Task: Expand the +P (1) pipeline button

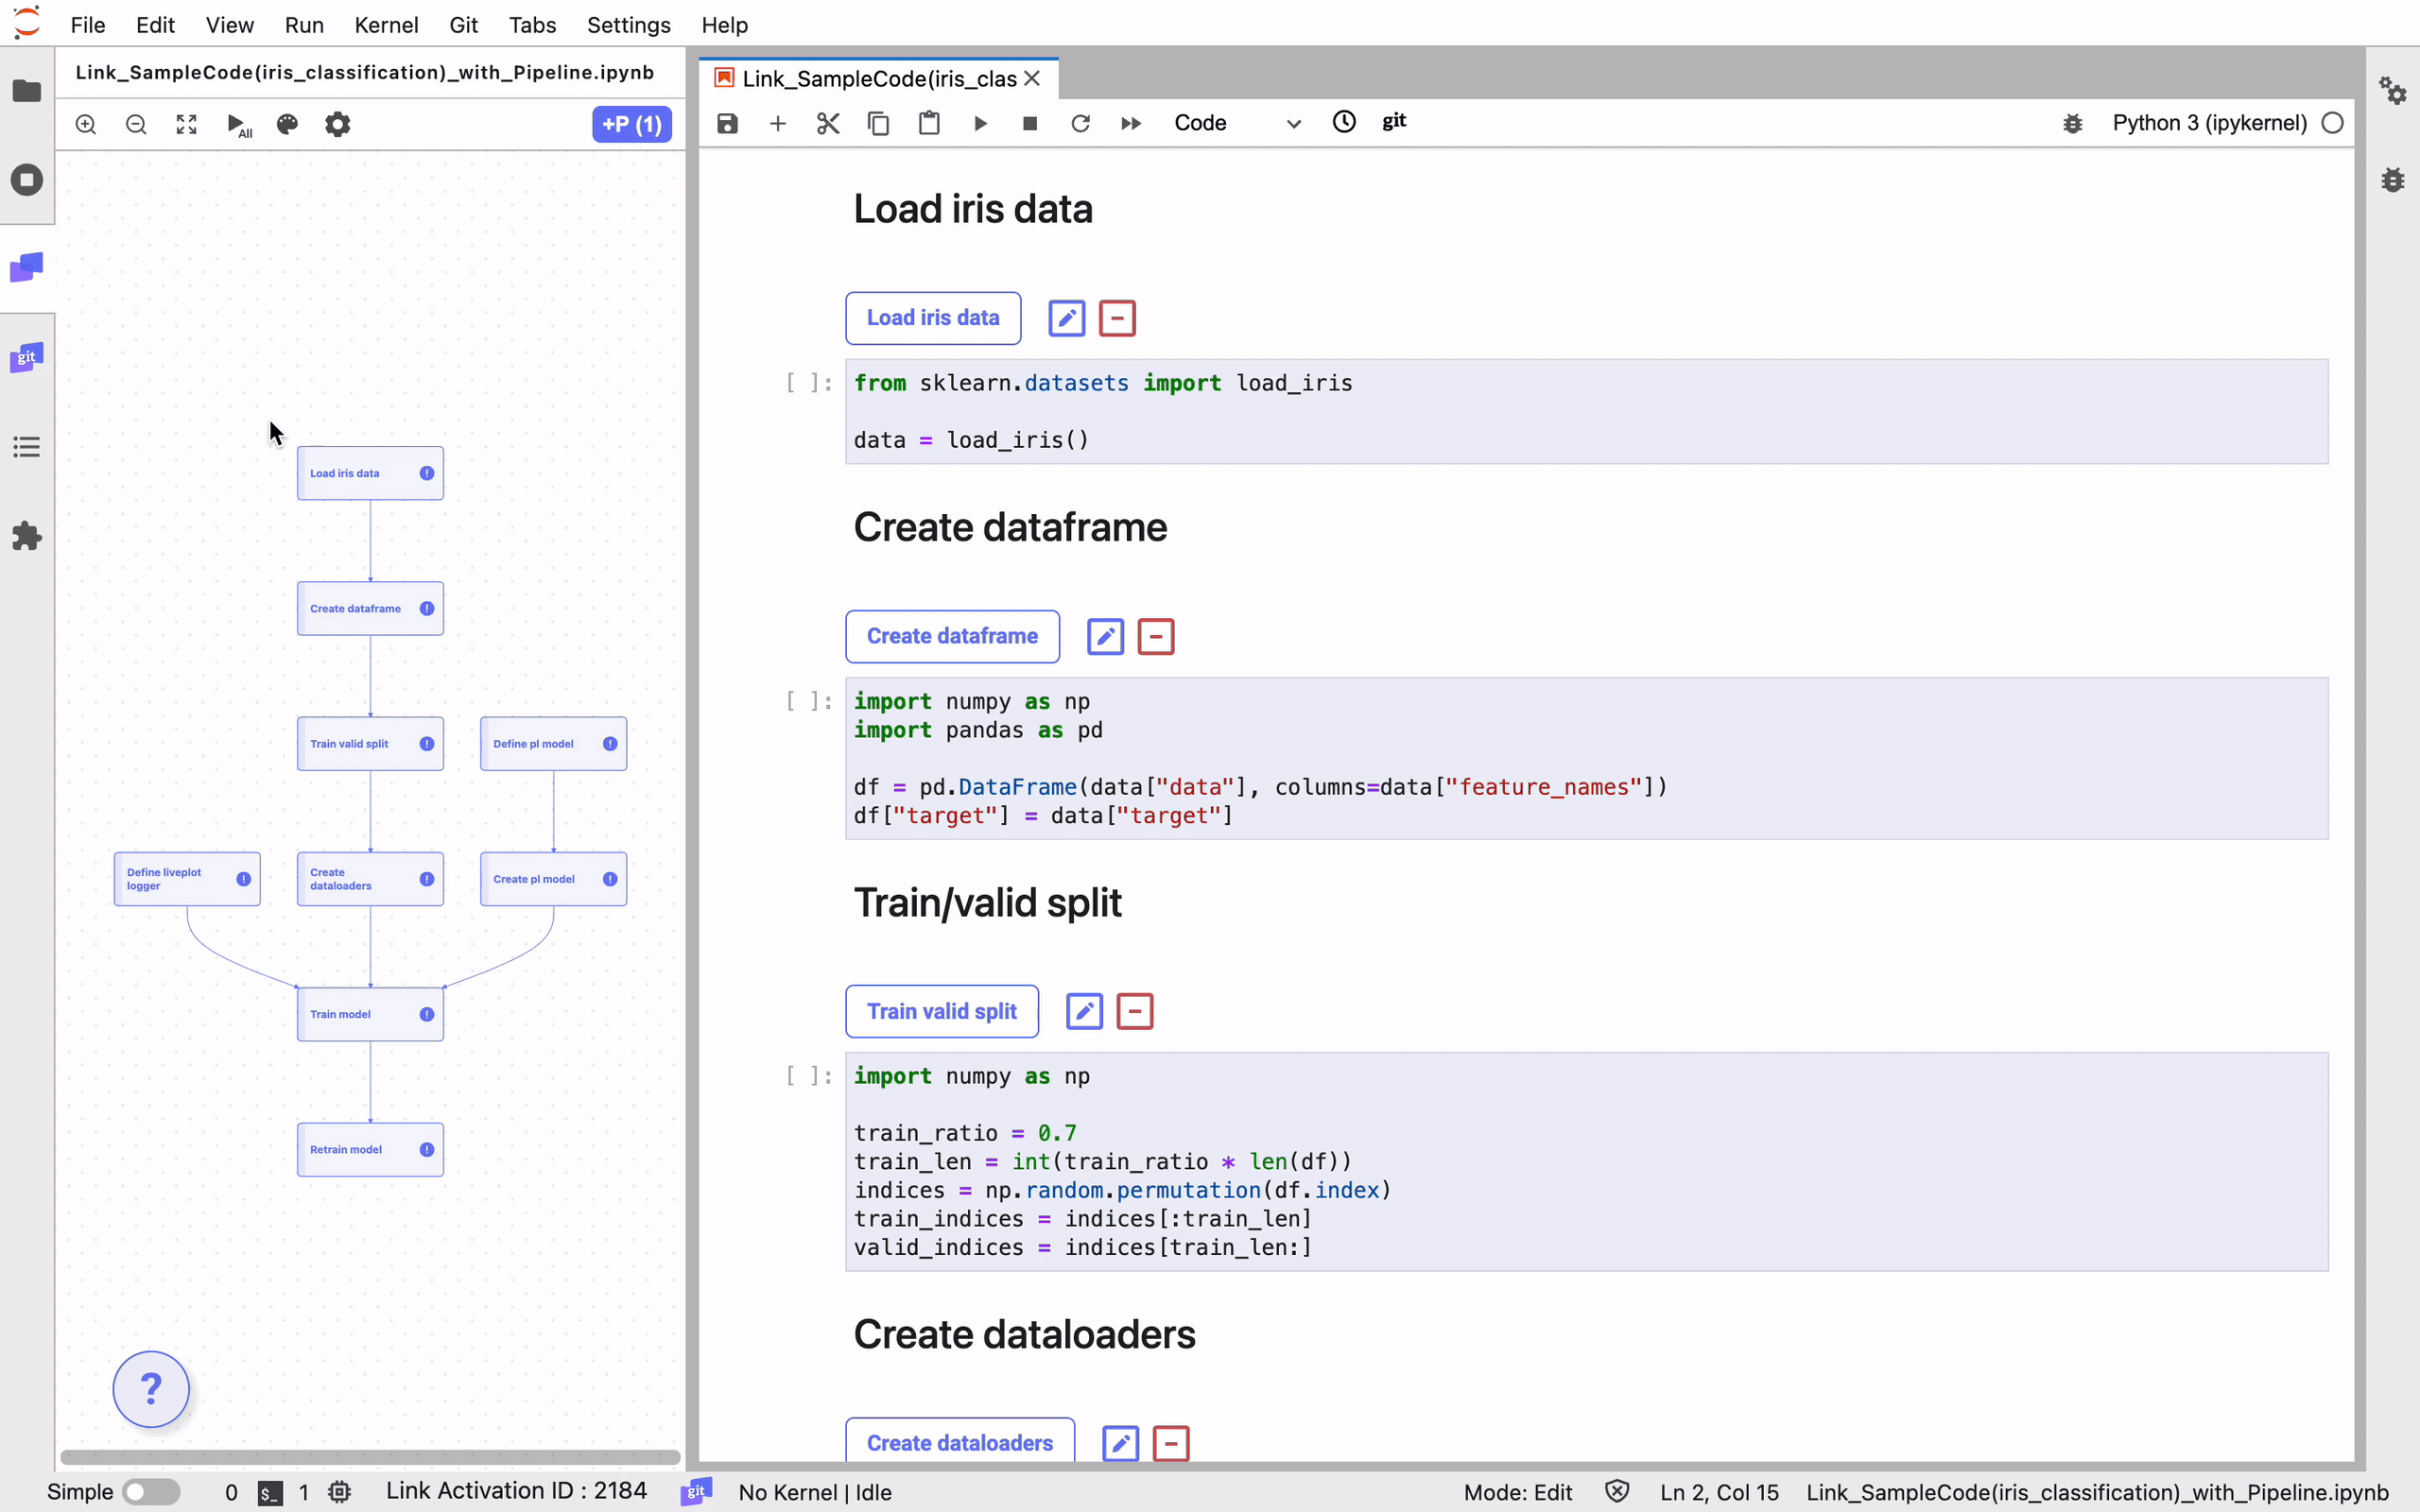Action: pyautogui.click(x=631, y=124)
